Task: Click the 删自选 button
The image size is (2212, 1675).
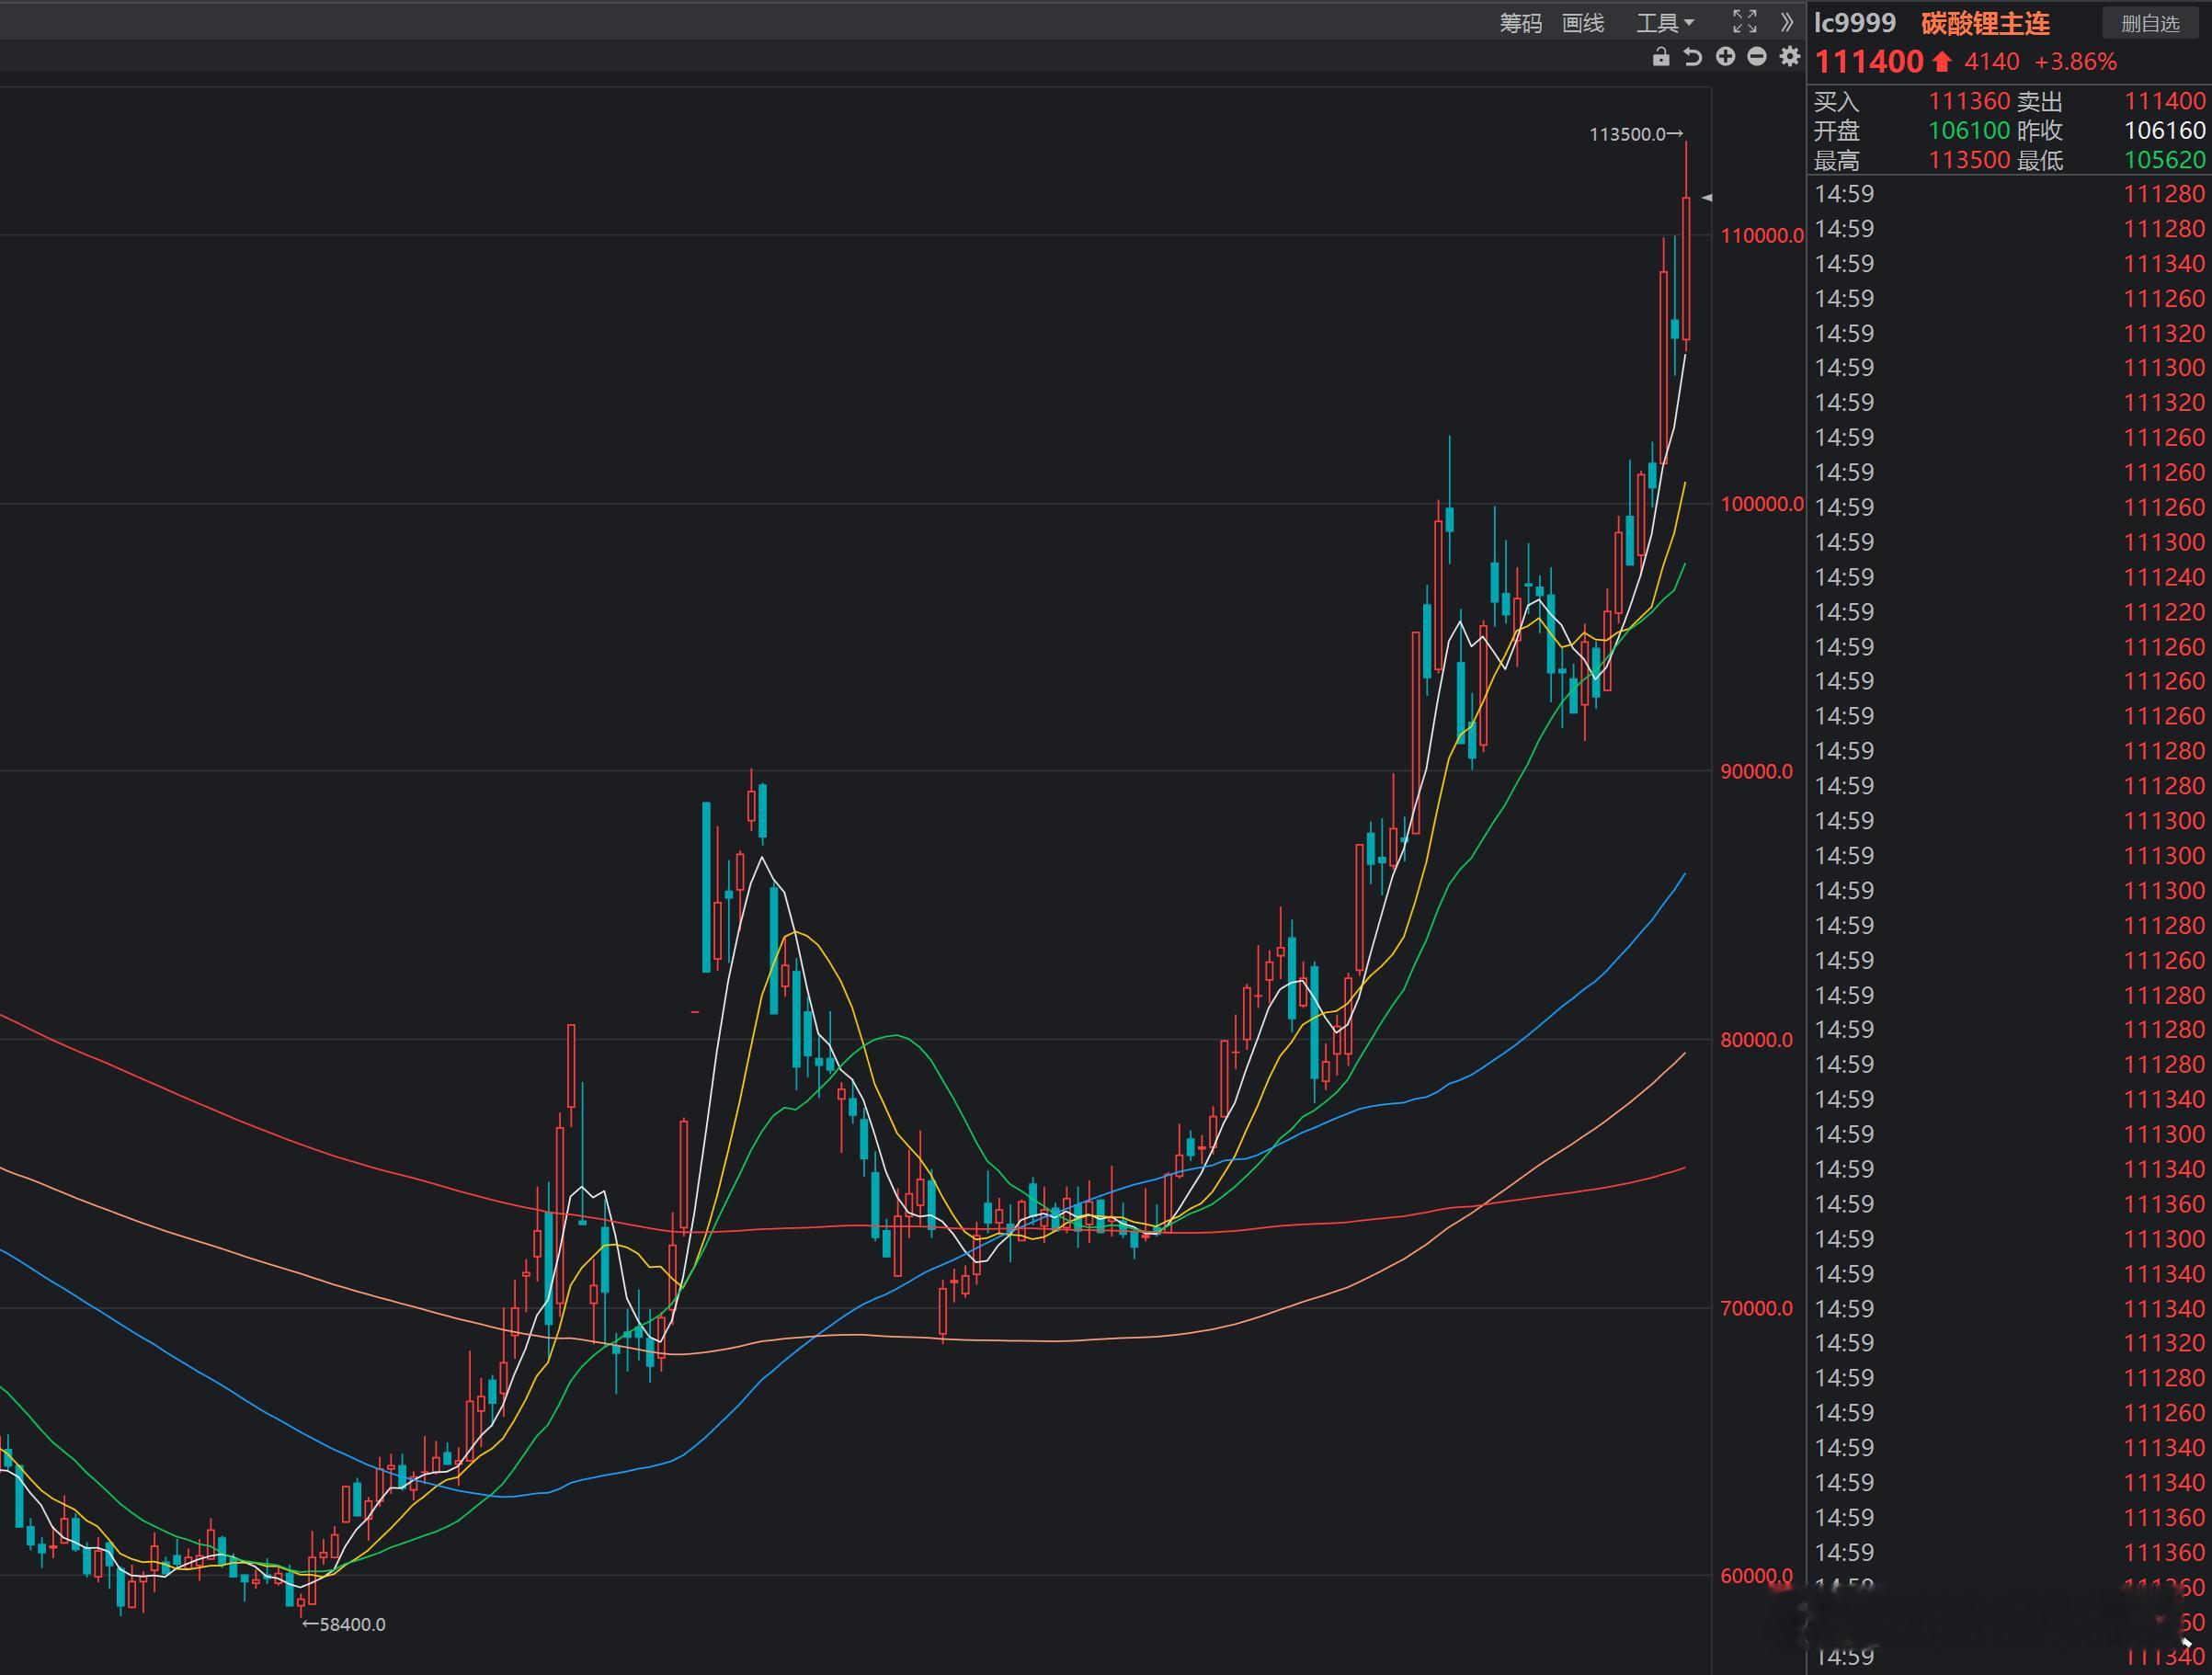Action: 2150,23
